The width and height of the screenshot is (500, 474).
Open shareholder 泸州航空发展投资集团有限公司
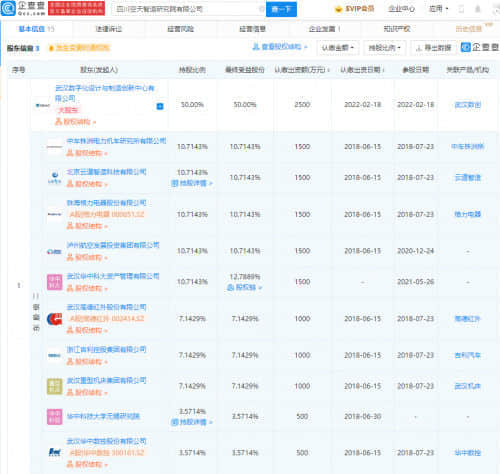113,245
